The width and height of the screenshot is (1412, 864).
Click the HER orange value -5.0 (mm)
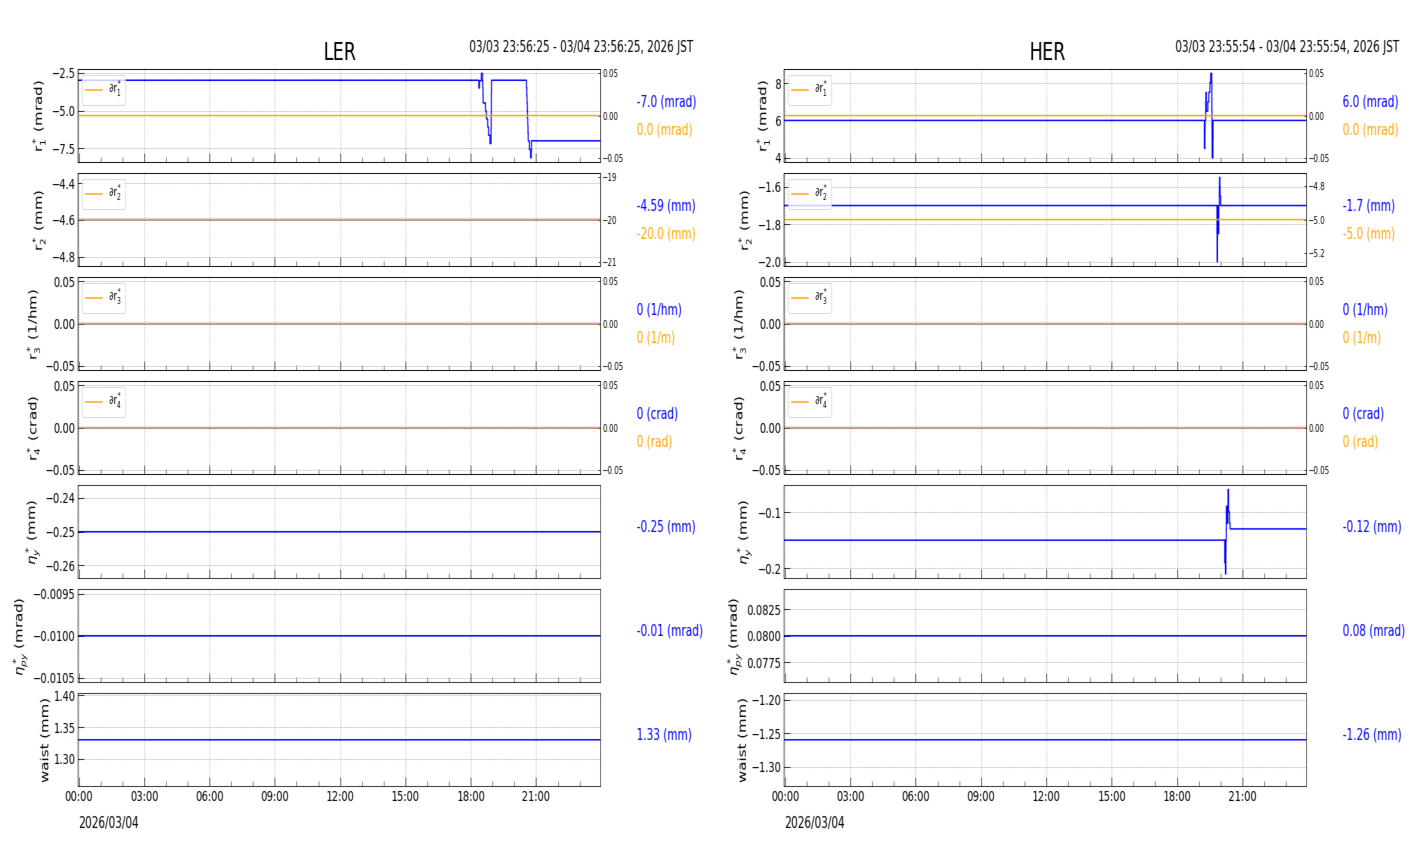tap(1368, 234)
